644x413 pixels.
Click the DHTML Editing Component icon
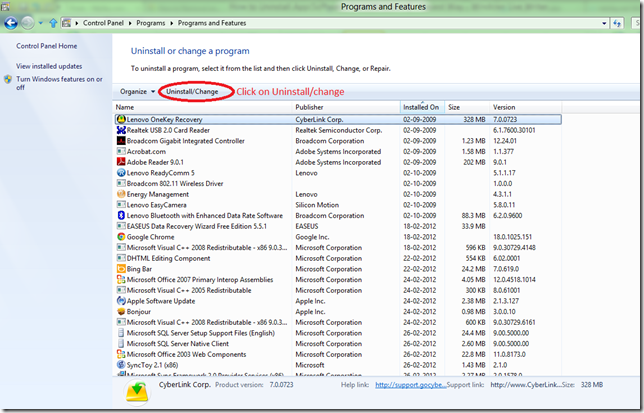point(121,258)
